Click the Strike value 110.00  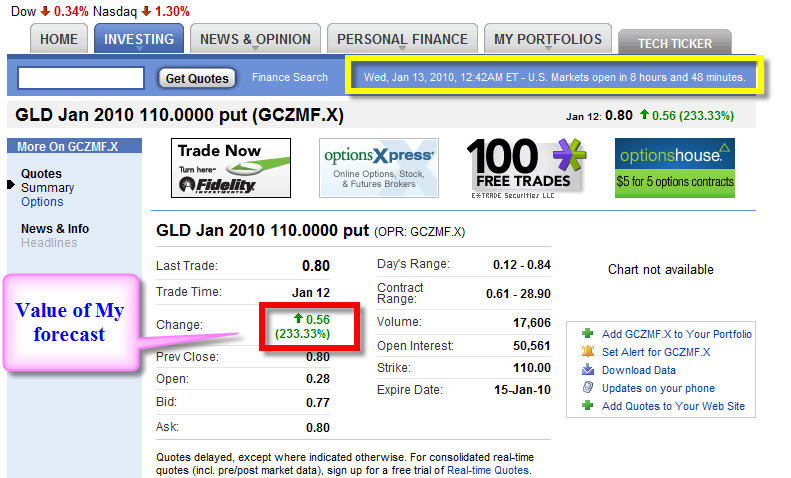point(532,368)
